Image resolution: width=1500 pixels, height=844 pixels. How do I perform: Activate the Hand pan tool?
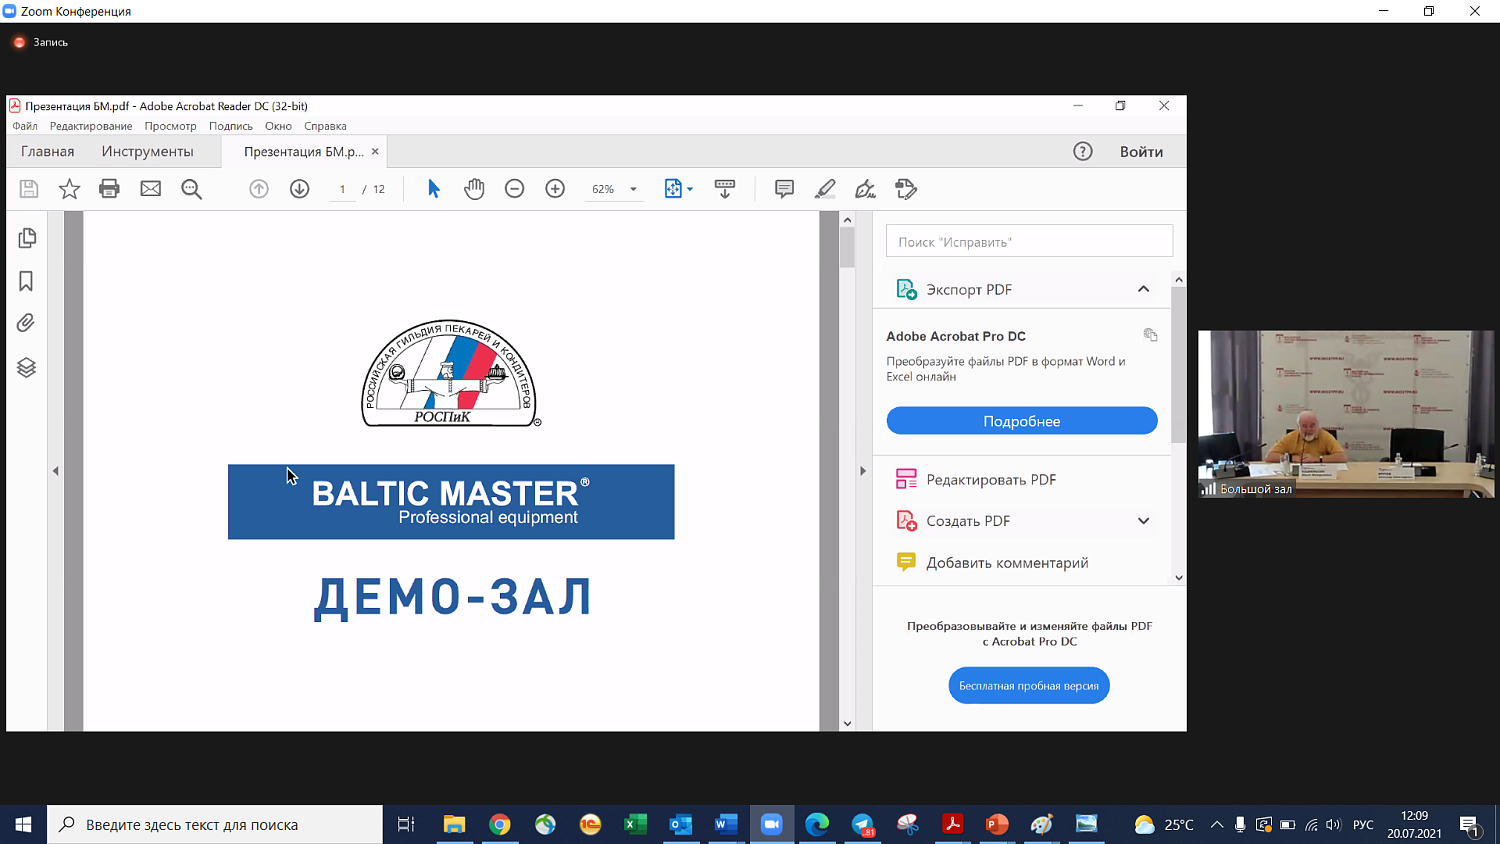point(474,189)
